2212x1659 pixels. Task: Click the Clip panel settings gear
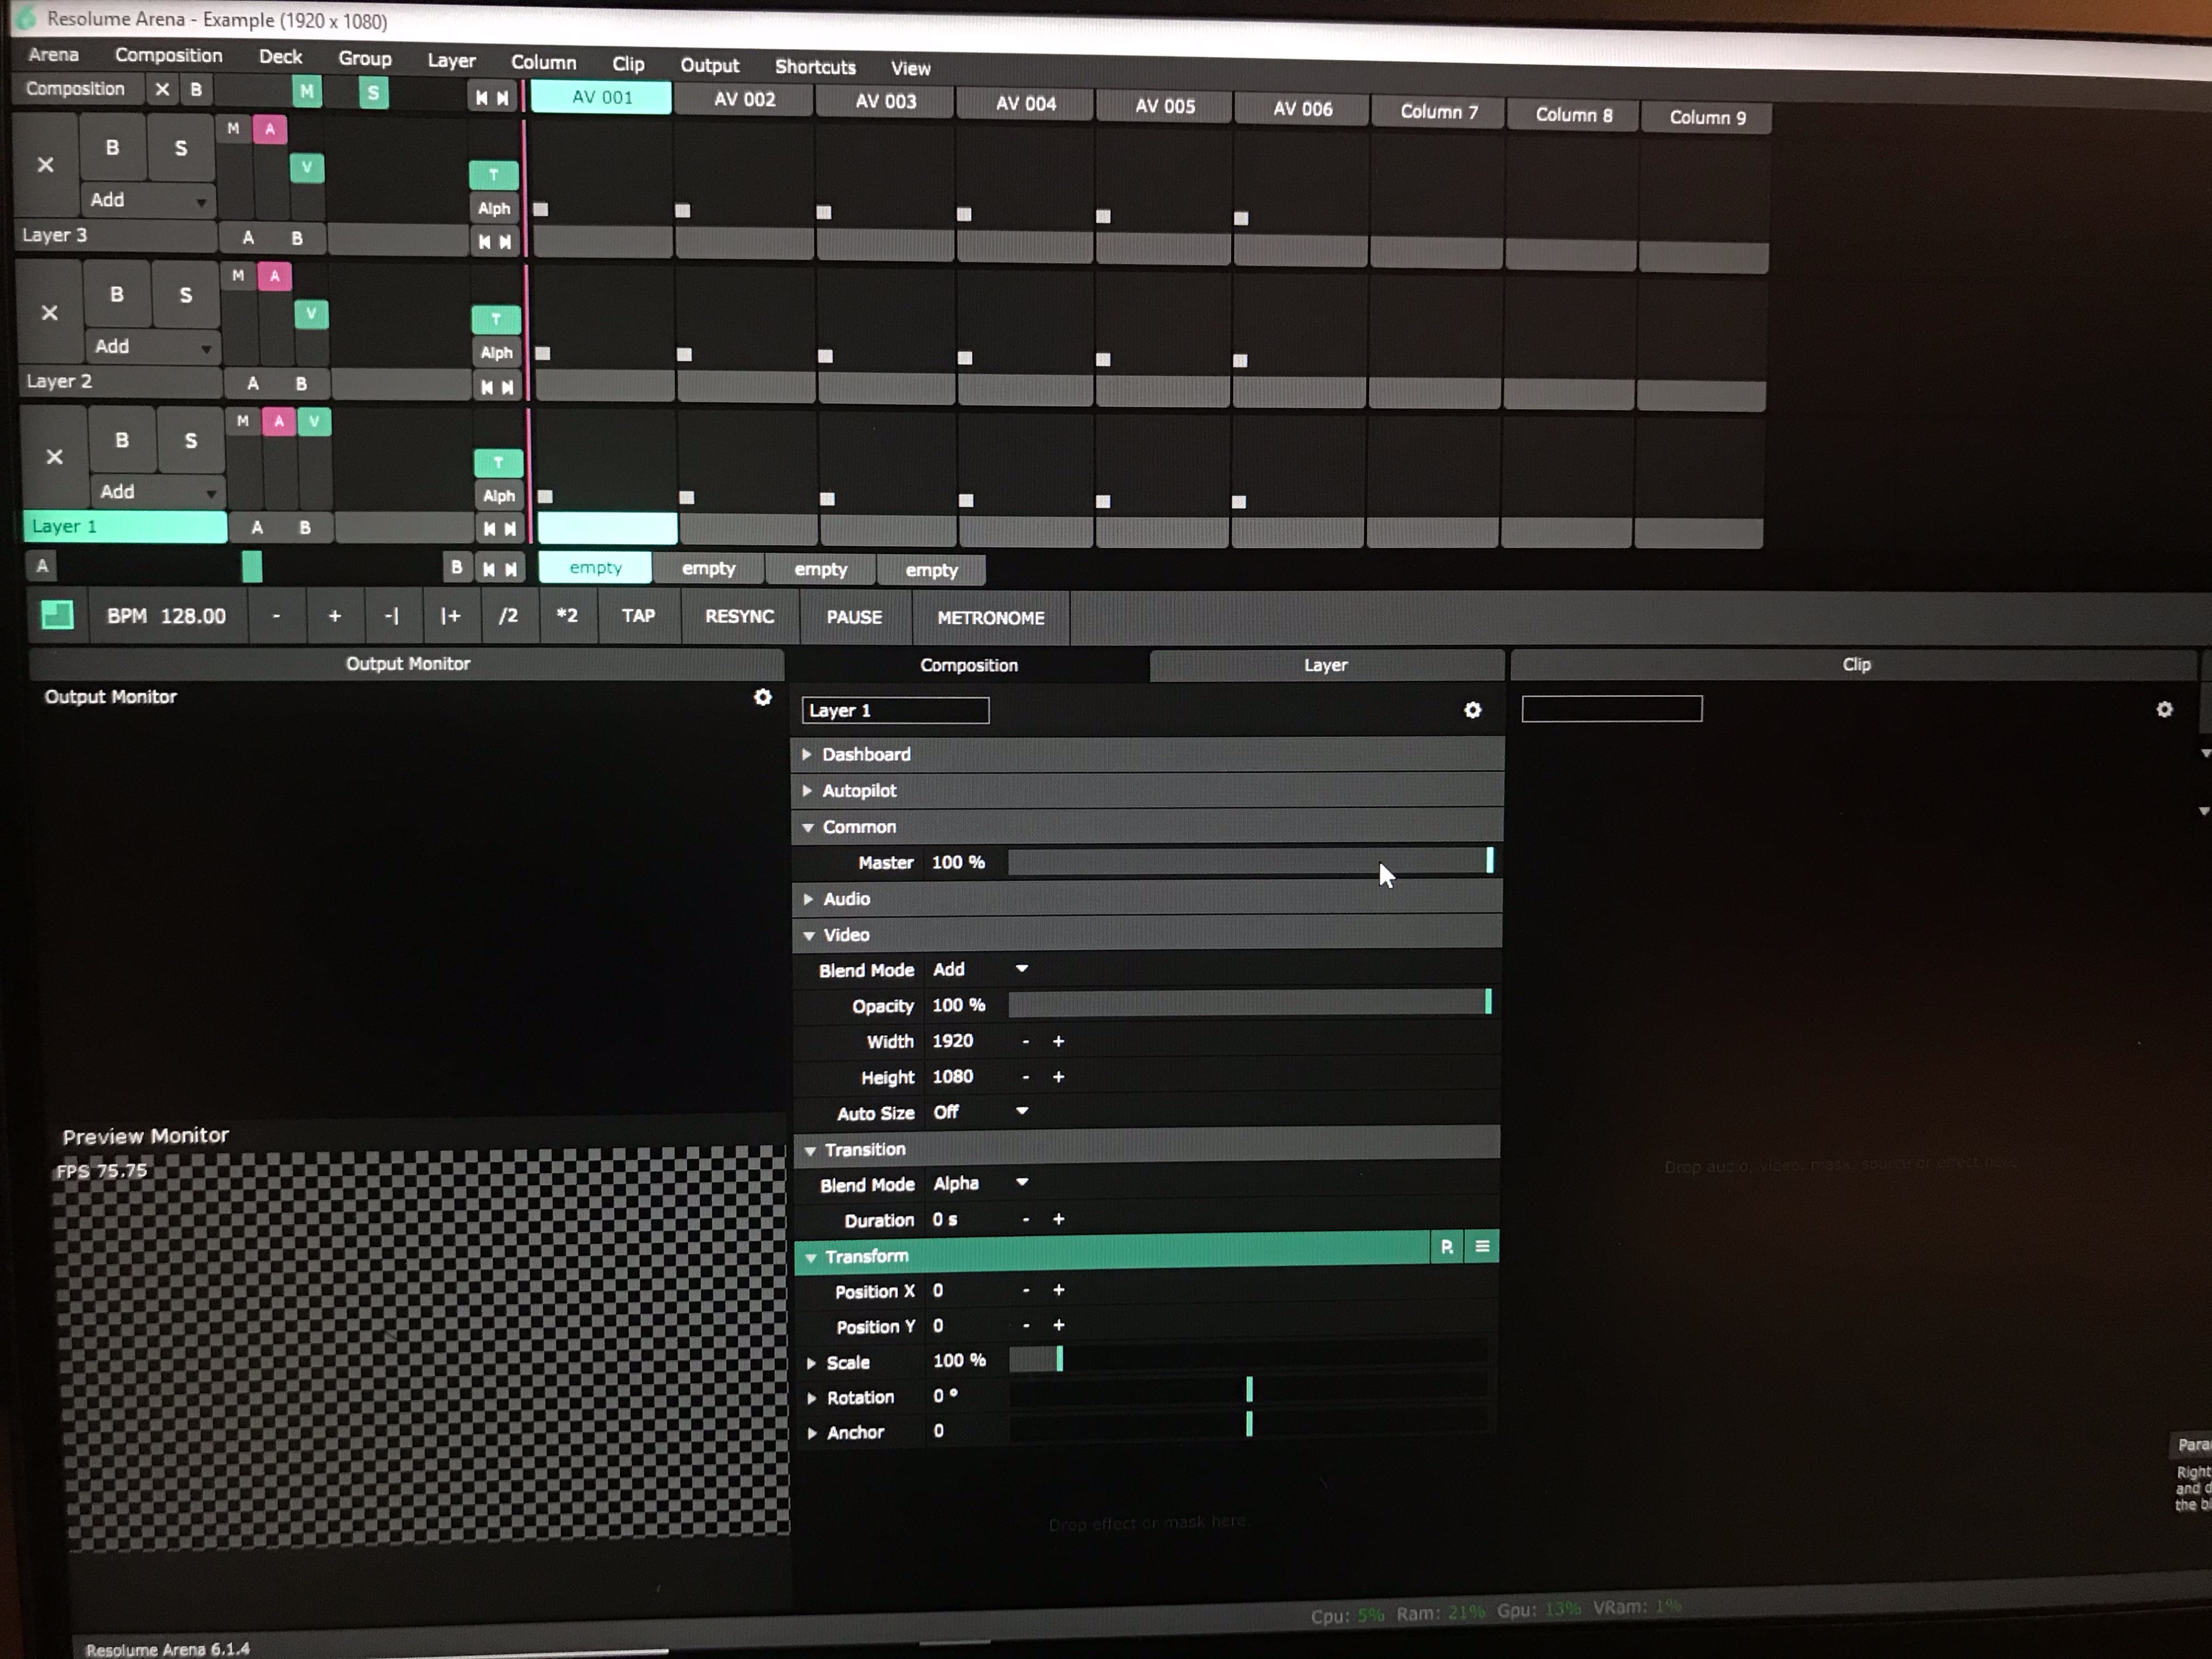(2164, 709)
